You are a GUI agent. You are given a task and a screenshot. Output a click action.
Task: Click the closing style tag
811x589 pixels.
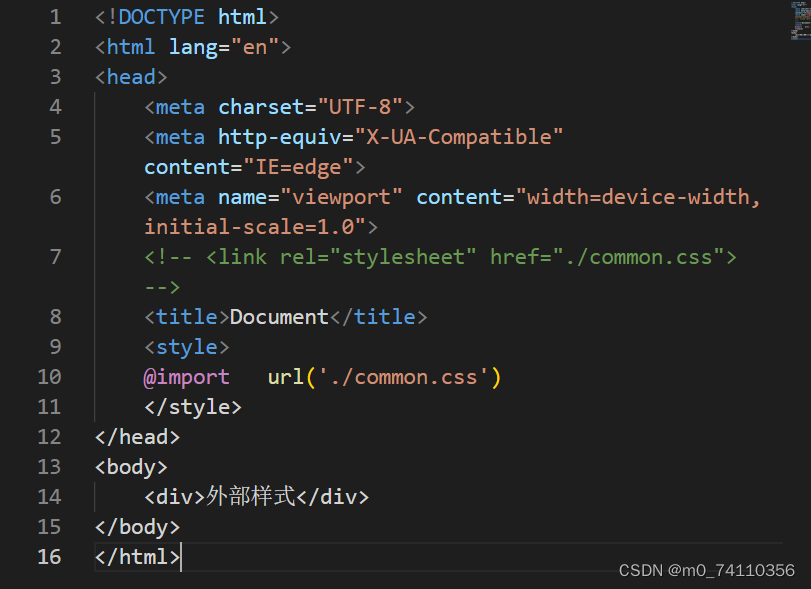tap(193, 407)
